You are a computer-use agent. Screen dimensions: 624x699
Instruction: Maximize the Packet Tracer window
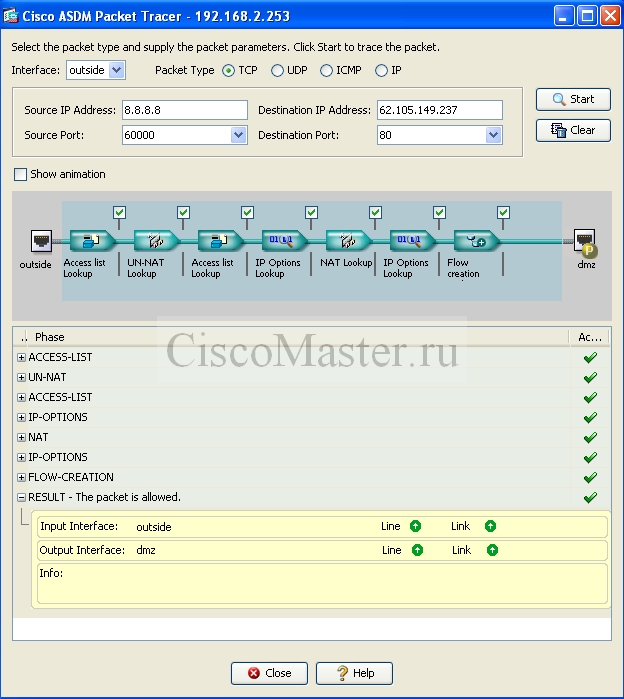coord(587,16)
